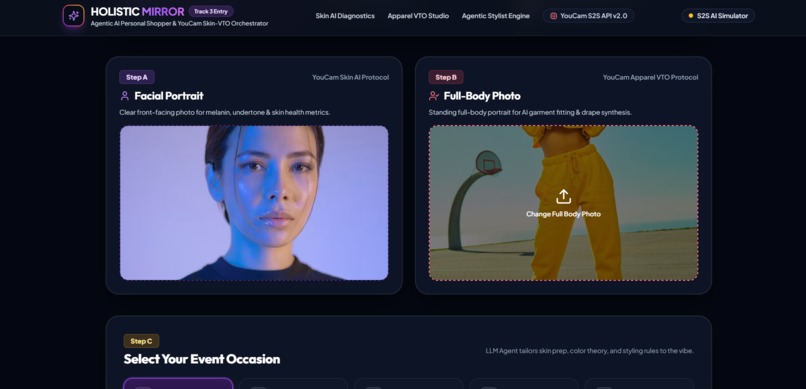Open Skin AI Diagnostics nav item

point(345,16)
